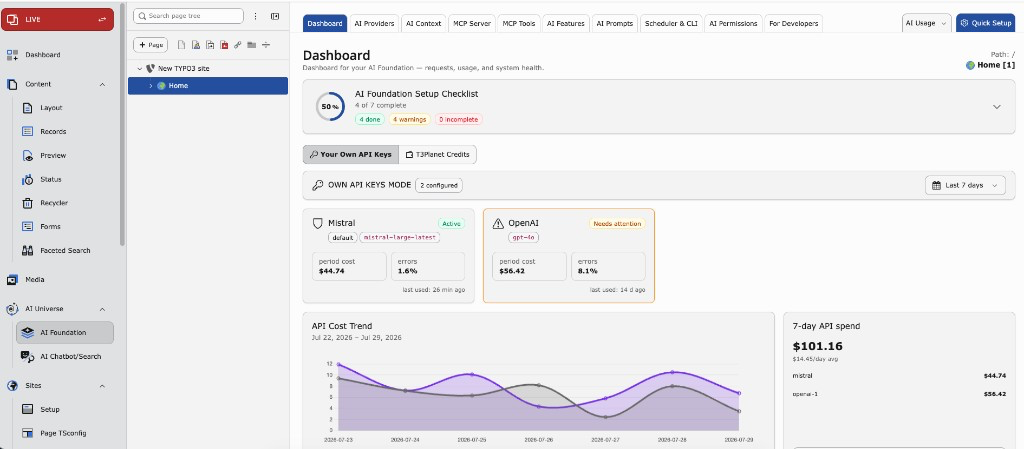Image resolution: width=1024 pixels, height=449 pixels.
Task: Expand the AI Foundation Setup Checklist
Action: pyautogui.click(x=997, y=107)
